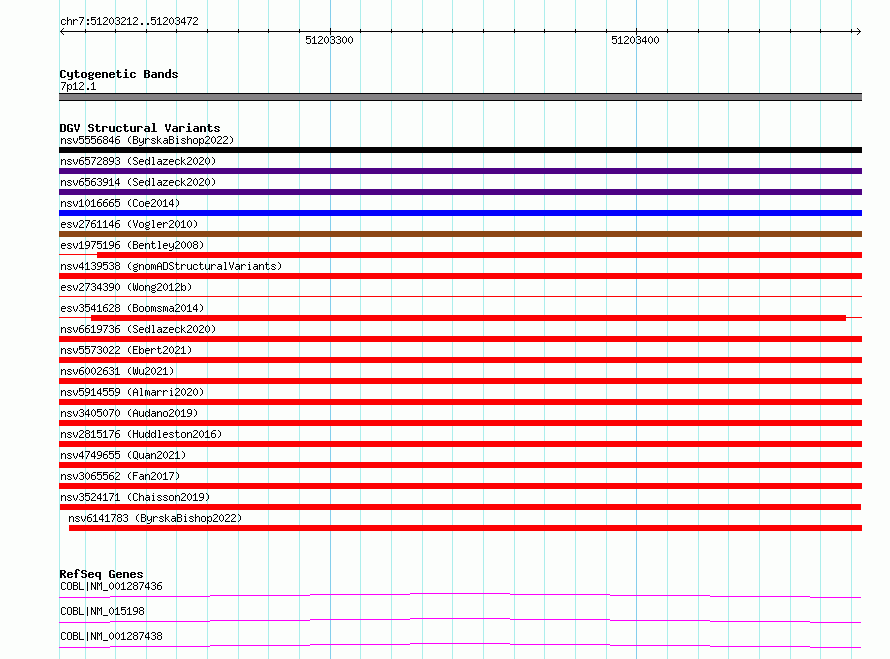Open variant nsv5914559 (Almarri2020) label
Image resolution: width=890 pixels, height=659 pixels.
(x=132, y=392)
